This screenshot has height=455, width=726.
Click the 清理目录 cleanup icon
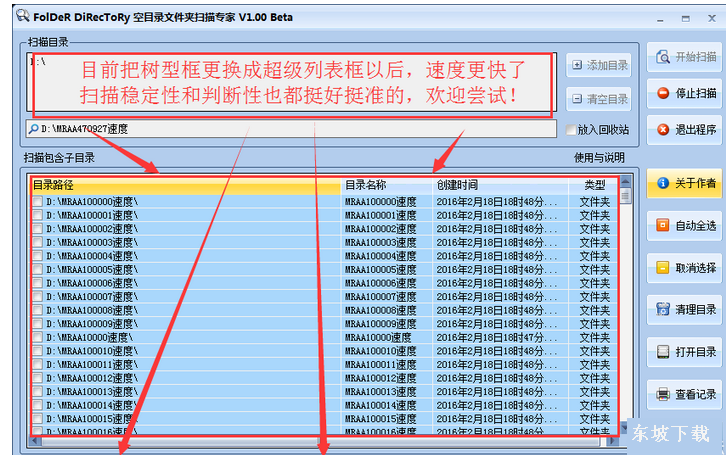click(663, 309)
